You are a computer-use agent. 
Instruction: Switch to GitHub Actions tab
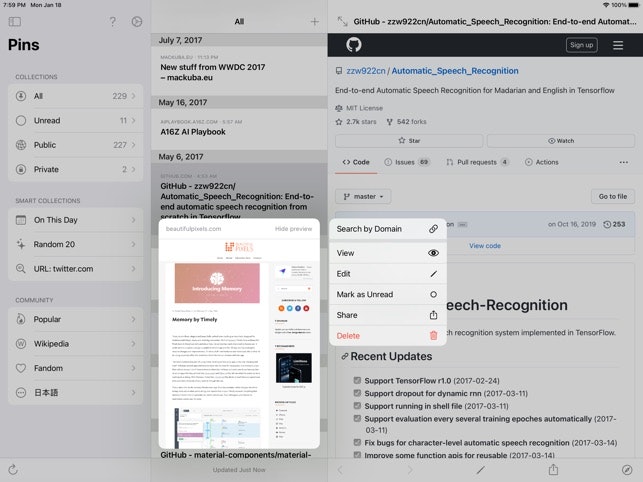542,162
